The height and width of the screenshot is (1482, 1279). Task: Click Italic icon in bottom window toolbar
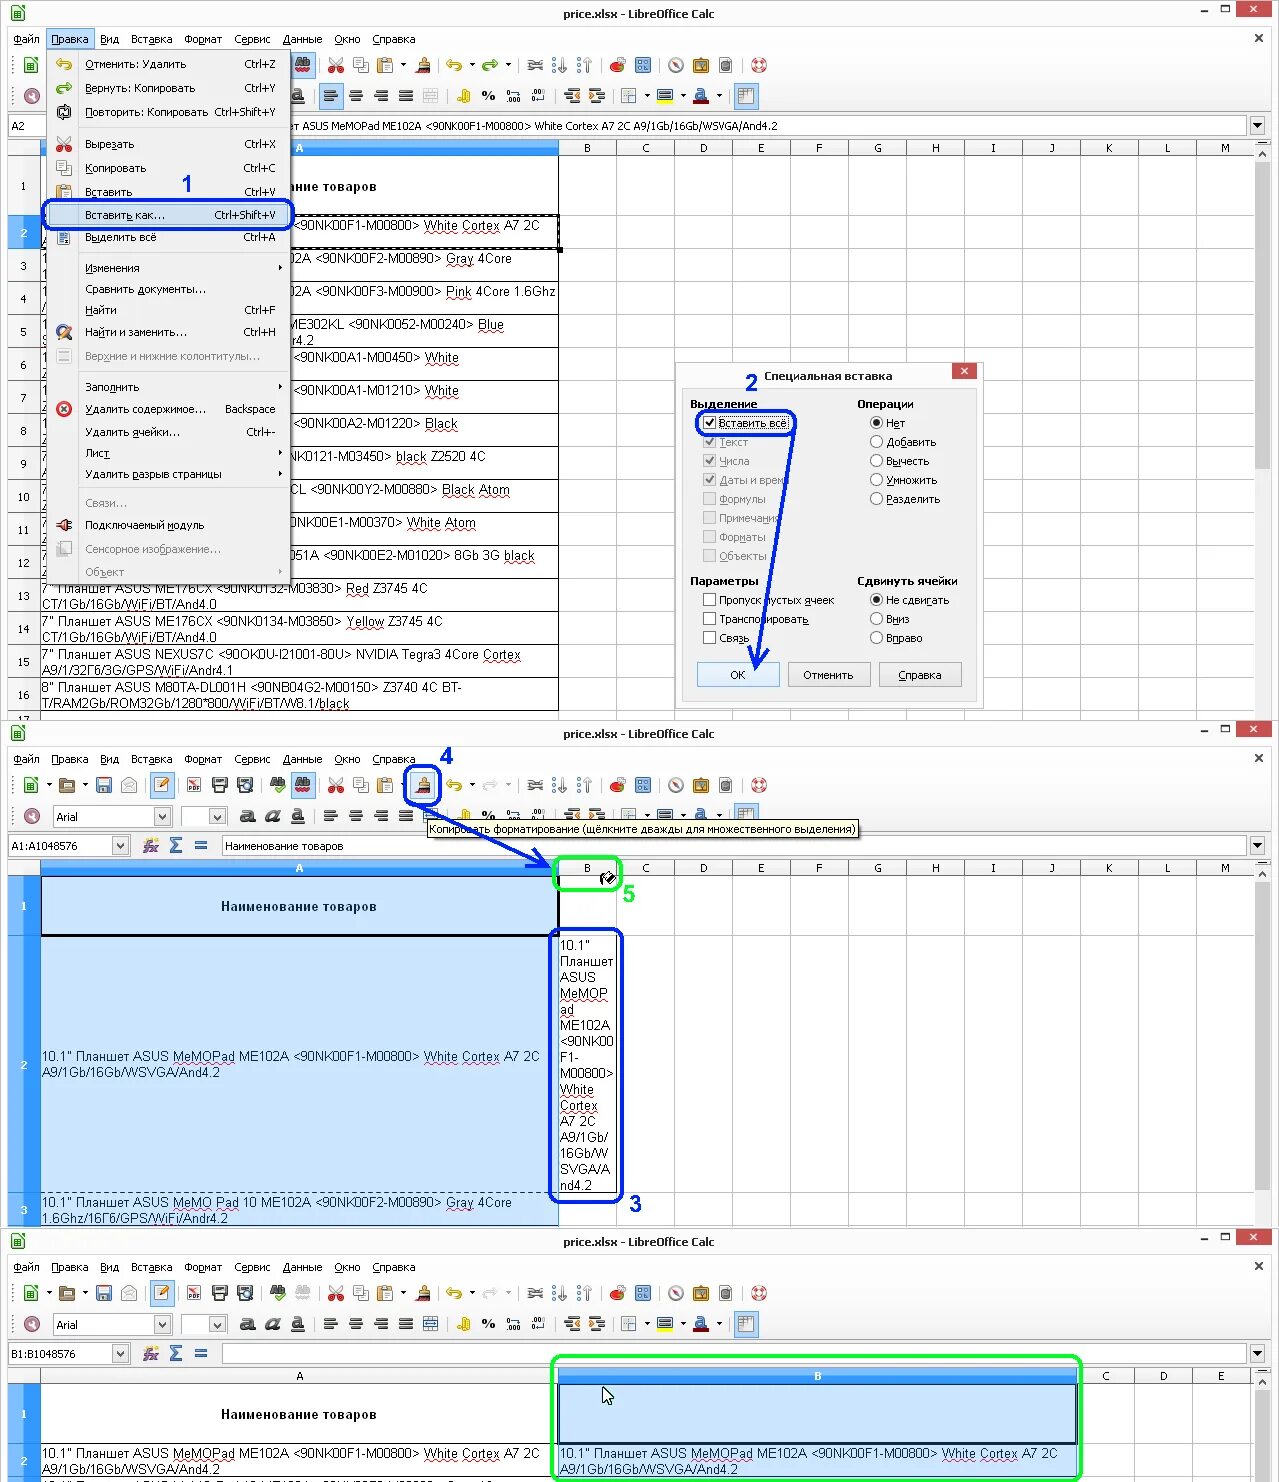coord(273,1324)
